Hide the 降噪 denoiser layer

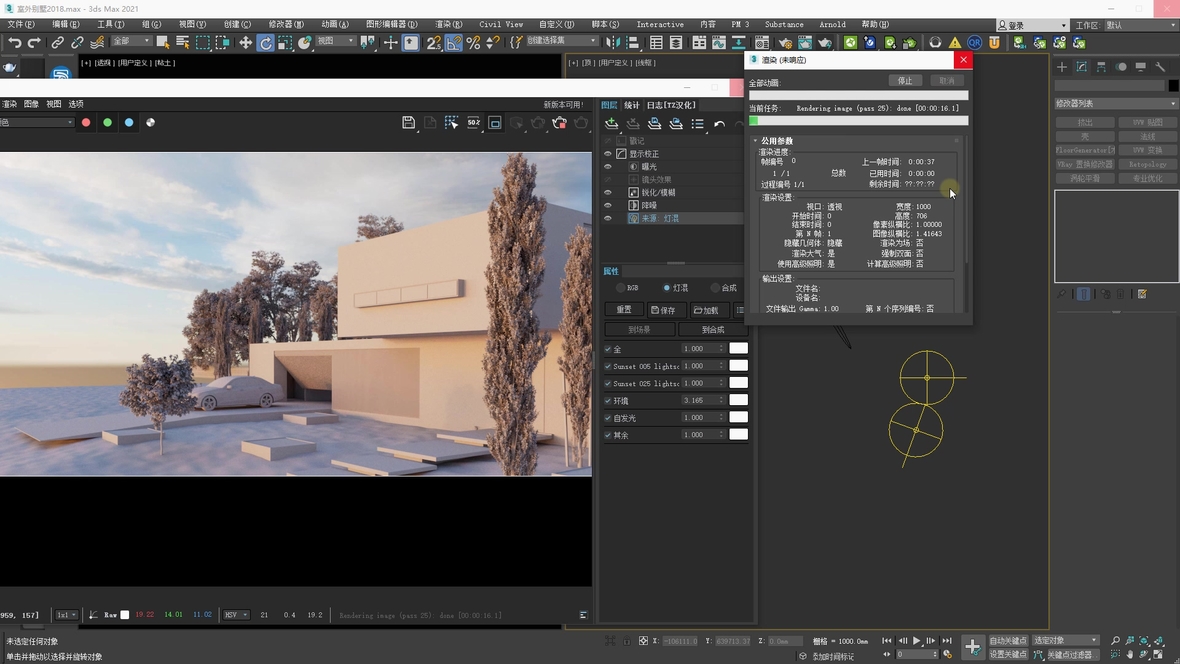[x=607, y=205]
